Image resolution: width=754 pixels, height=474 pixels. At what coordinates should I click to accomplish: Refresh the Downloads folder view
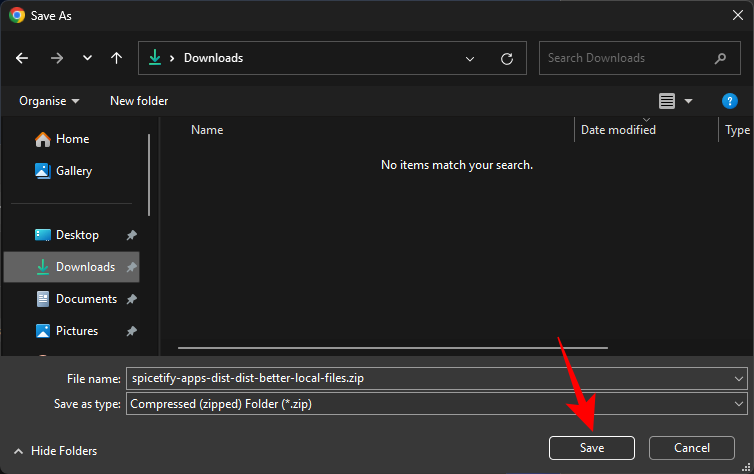(507, 58)
